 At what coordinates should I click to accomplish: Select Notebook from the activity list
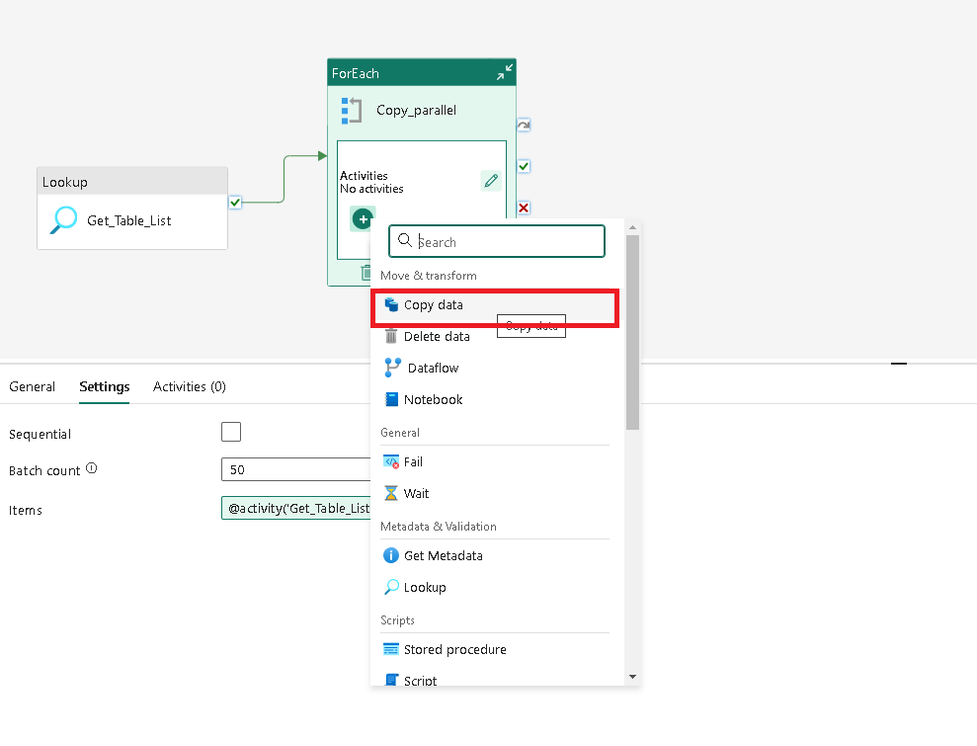[x=432, y=399]
